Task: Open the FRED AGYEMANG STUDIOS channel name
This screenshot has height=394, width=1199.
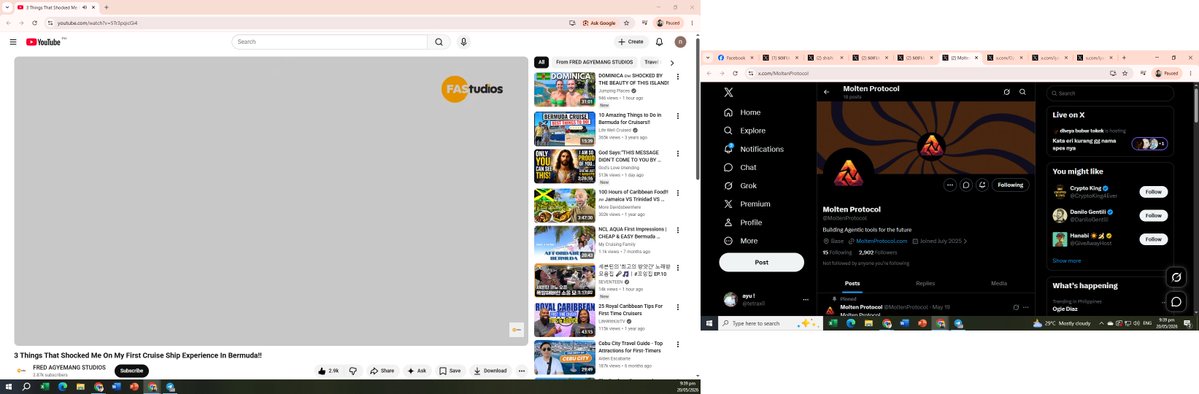Action: pyautogui.click(x=70, y=367)
